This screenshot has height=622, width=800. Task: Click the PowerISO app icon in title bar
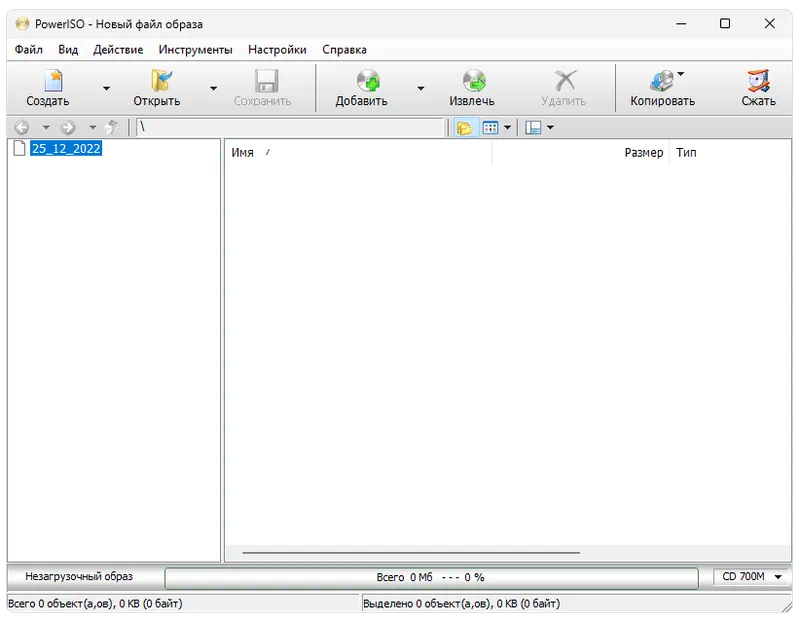pyautogui.click(x=22, y=23)
